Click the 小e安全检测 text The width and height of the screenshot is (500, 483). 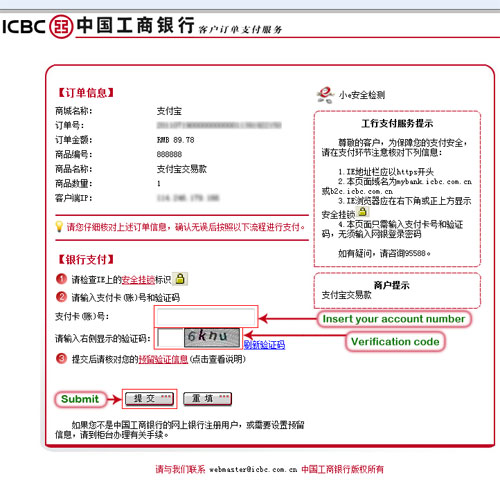point(362,95)
